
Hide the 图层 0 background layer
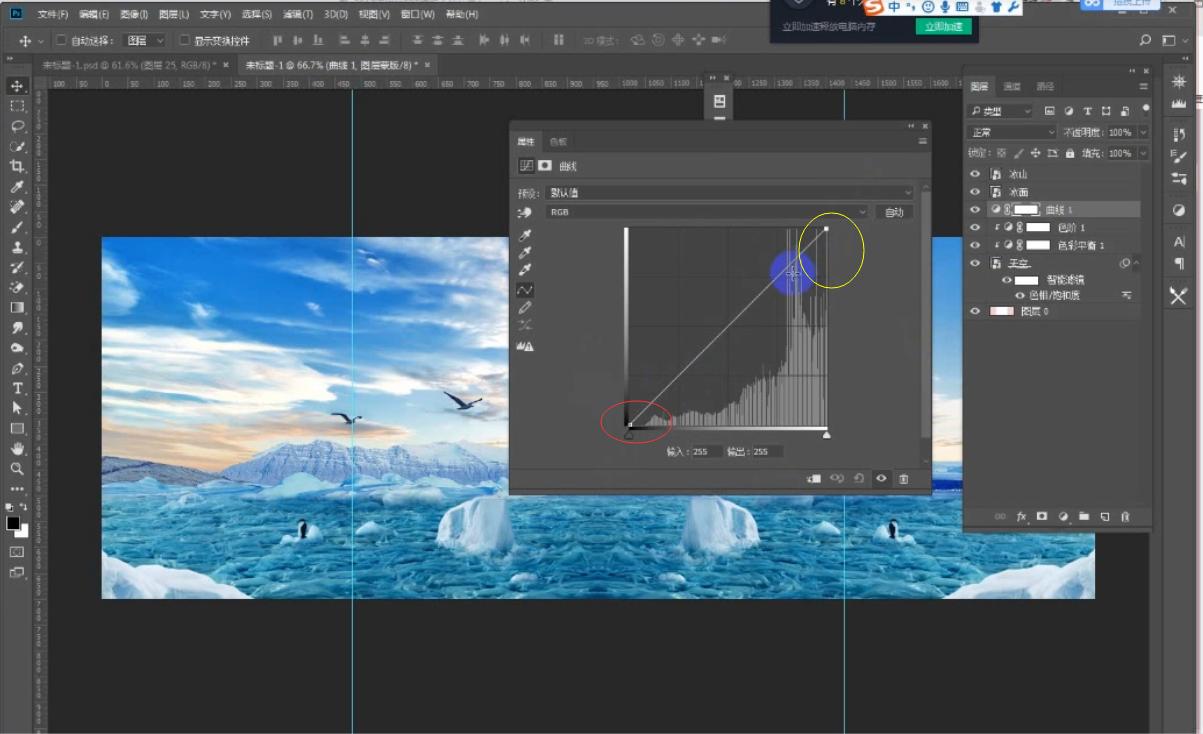(976, 310)
